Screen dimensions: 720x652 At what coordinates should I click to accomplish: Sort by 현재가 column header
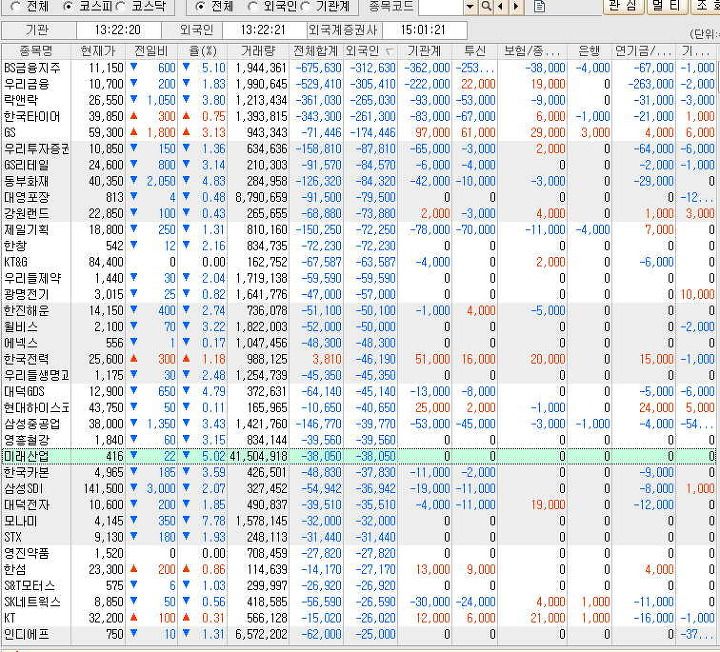tap(98, 51)
